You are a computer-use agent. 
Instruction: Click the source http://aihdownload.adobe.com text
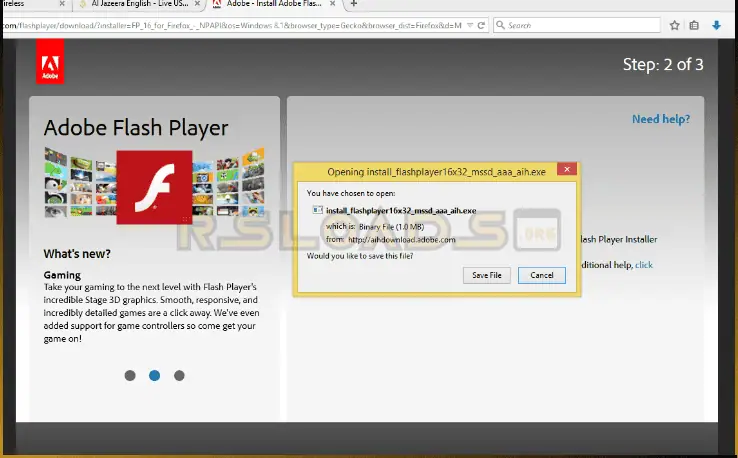[x=402, y=240]
